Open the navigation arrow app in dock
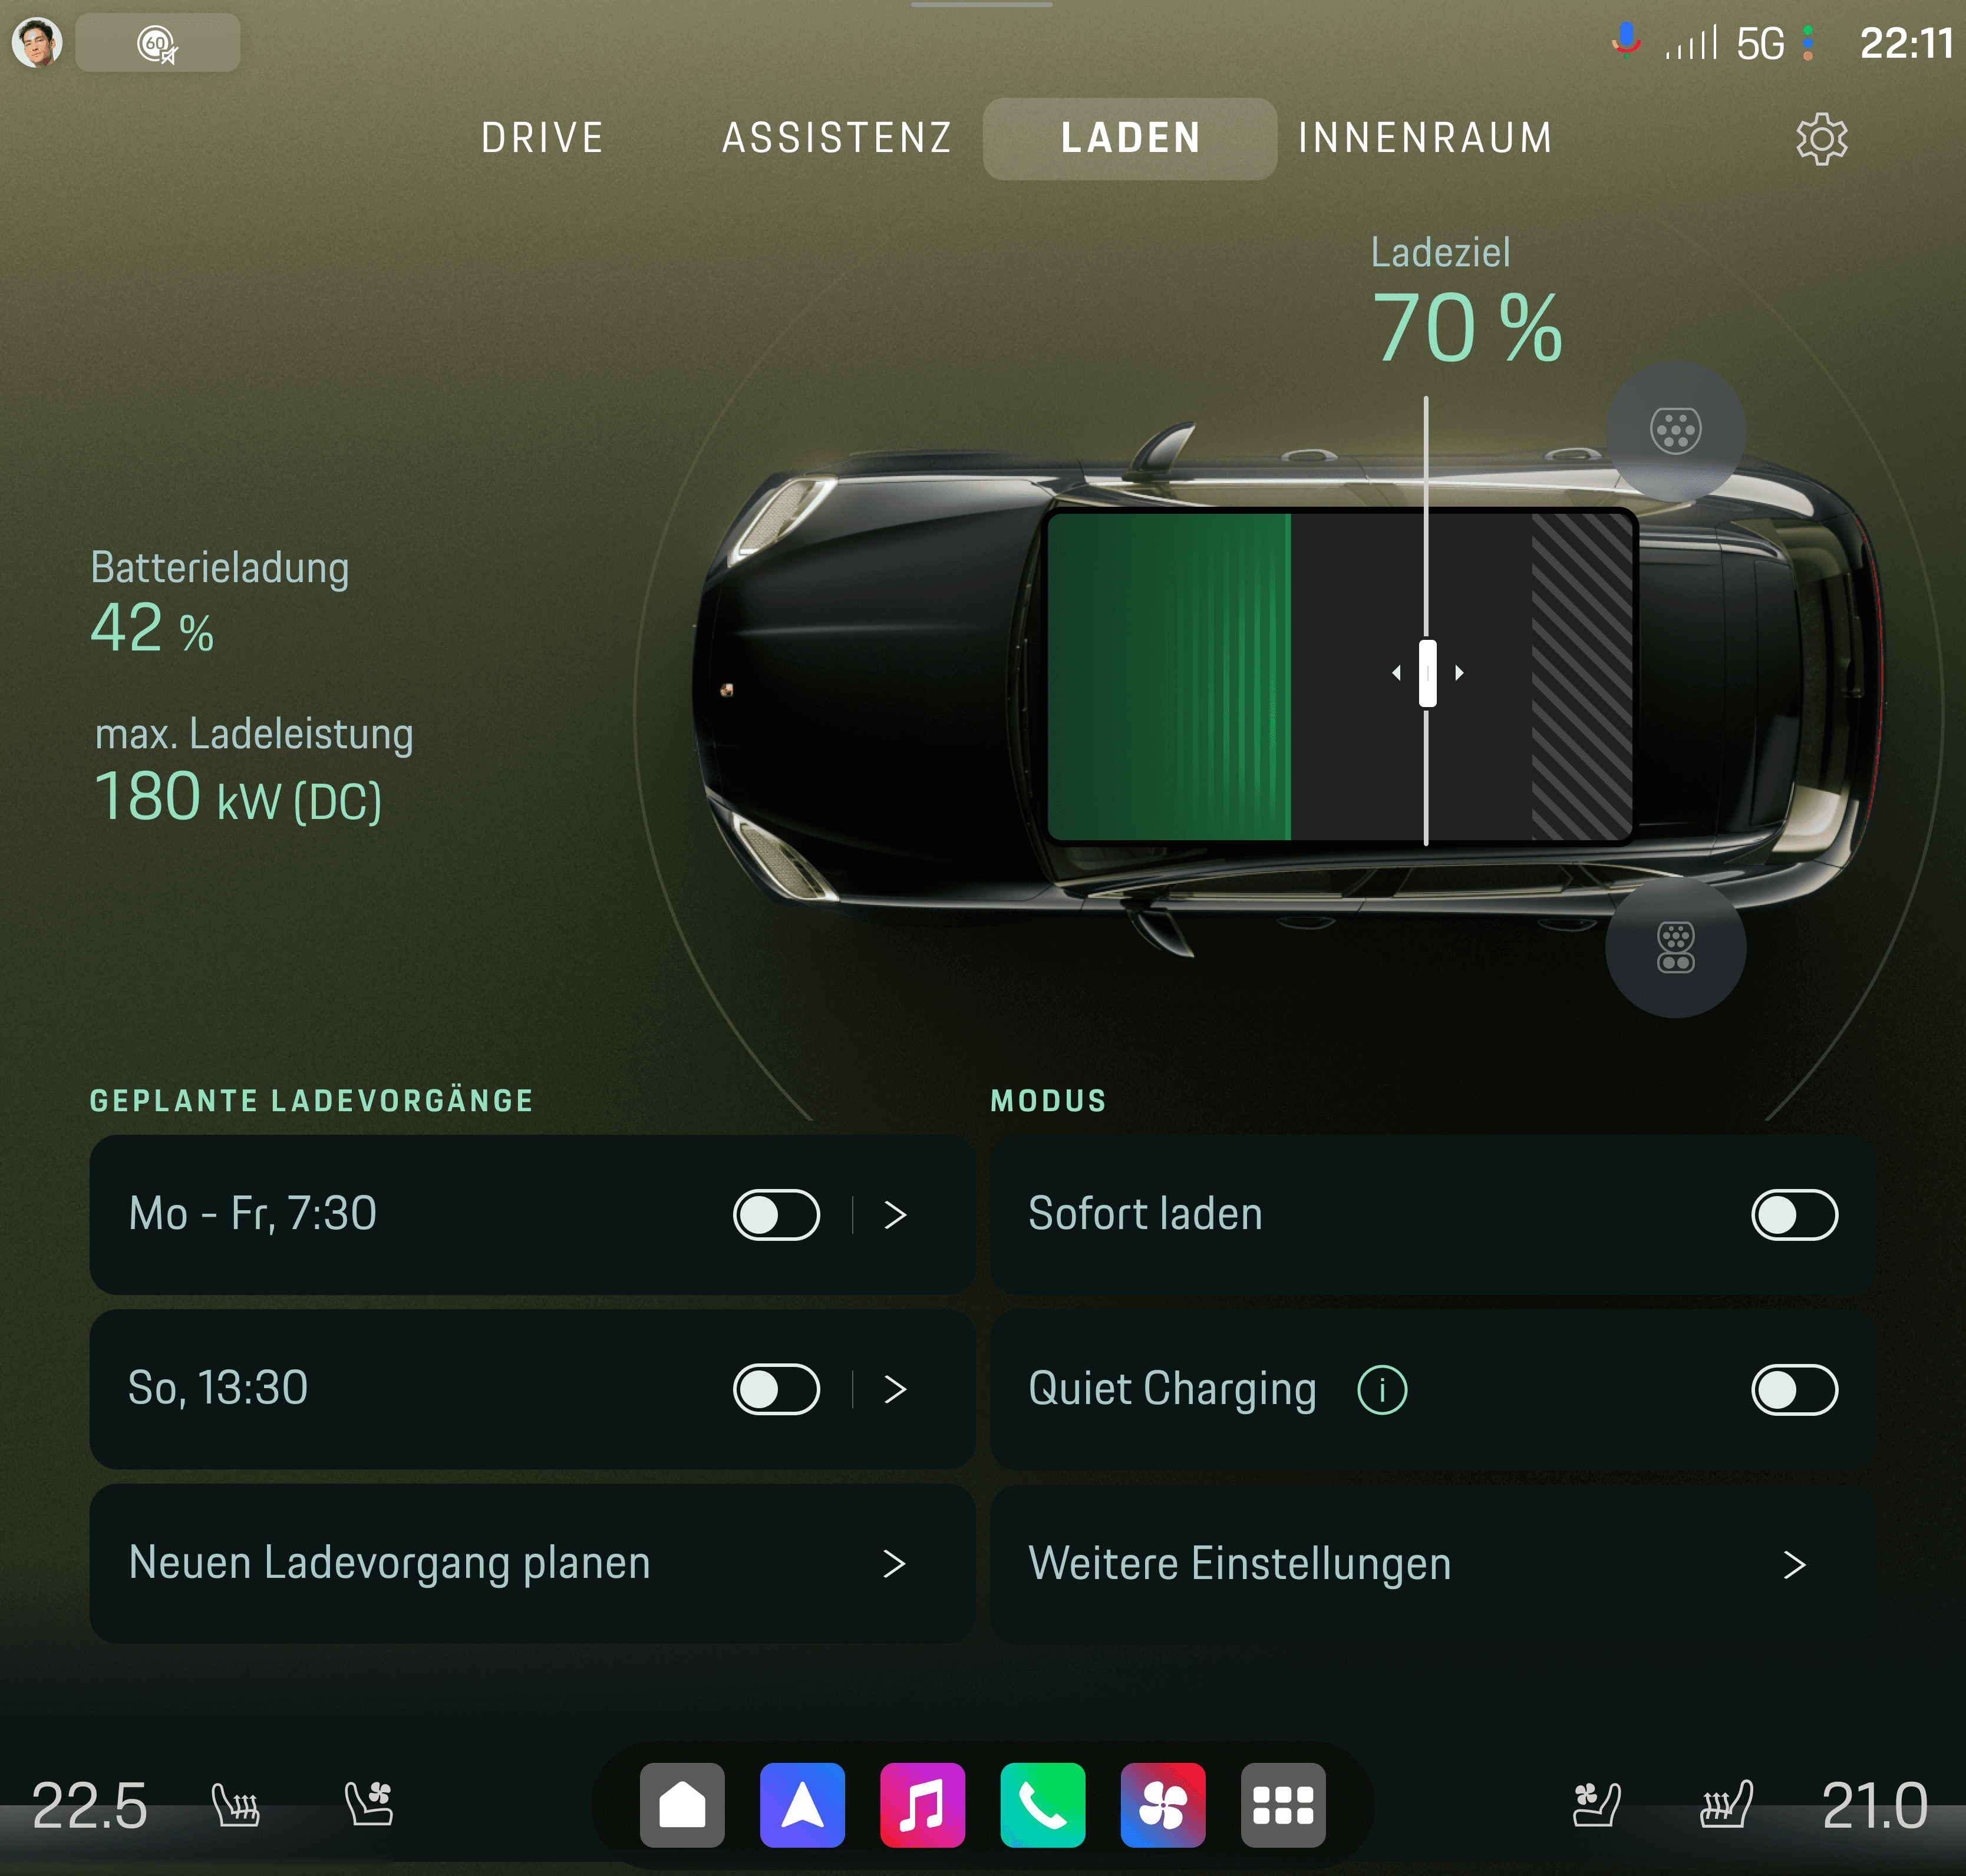 [802, 1805]
